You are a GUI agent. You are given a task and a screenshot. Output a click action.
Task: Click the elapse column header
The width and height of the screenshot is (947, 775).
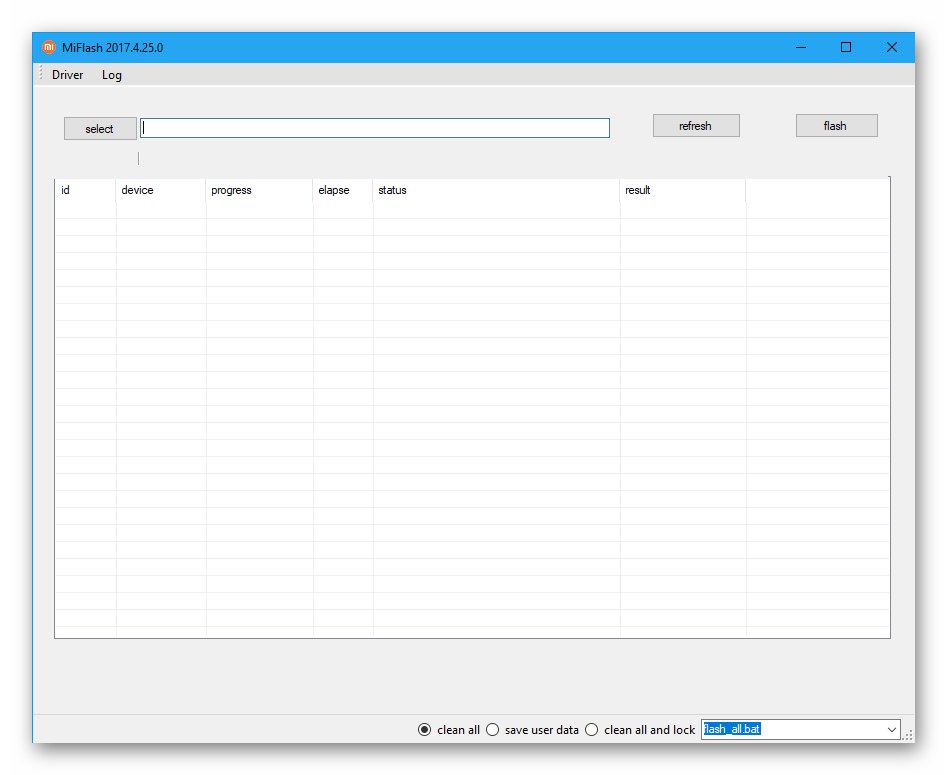(342, 190)
